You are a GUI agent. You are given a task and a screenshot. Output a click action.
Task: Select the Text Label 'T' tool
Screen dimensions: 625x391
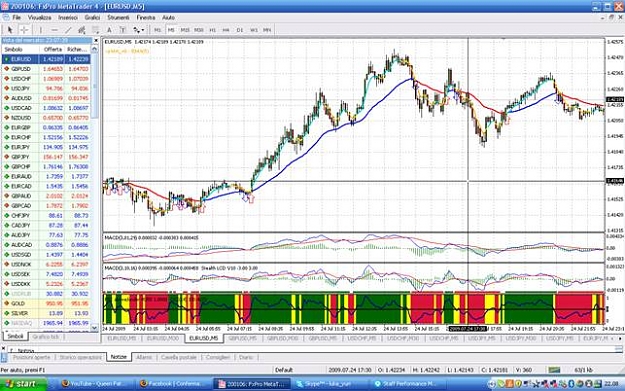123,30
